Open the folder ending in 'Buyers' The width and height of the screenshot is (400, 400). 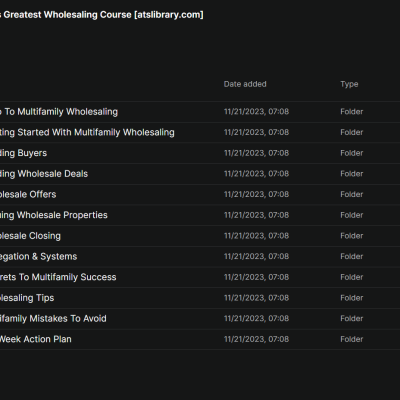(23, 153)
